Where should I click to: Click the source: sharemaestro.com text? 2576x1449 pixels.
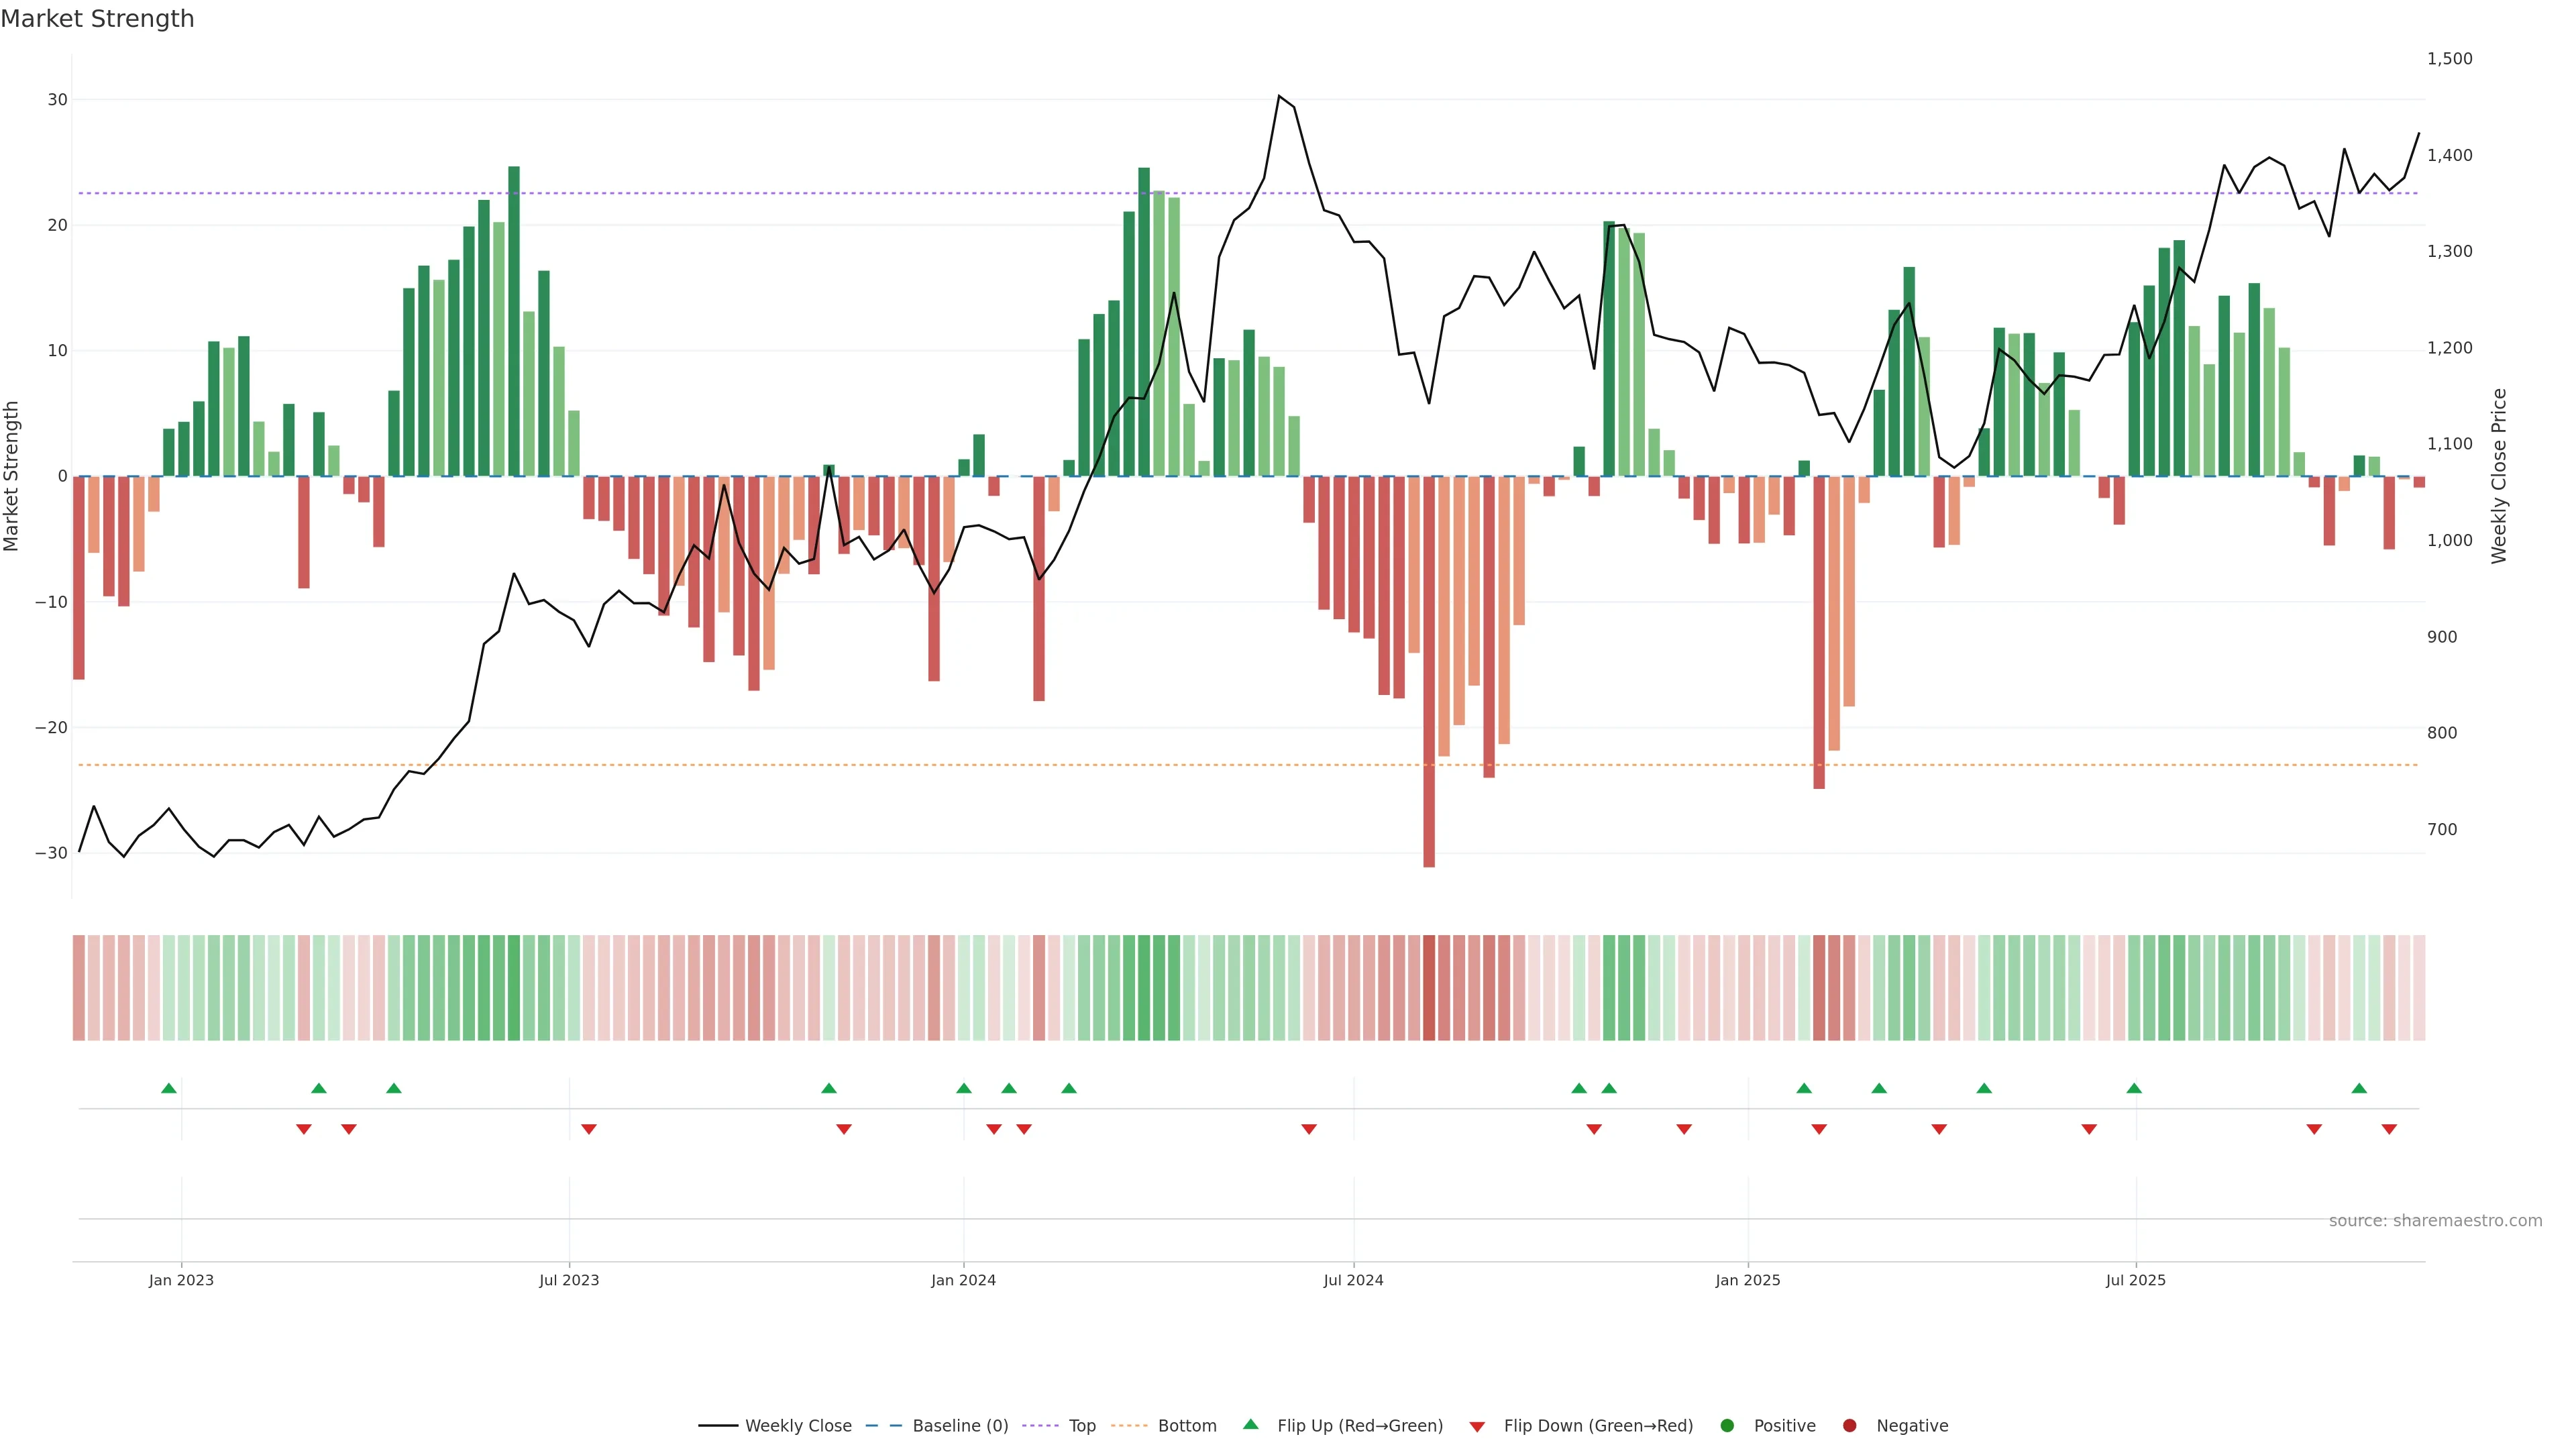[2435, 1221]
